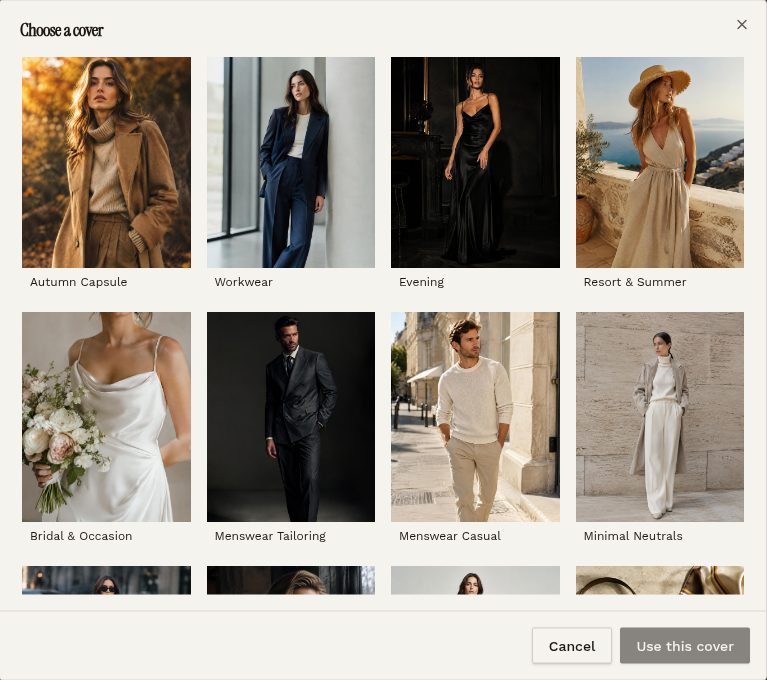Pick the Evening cover thumbnail

[475, 162]
